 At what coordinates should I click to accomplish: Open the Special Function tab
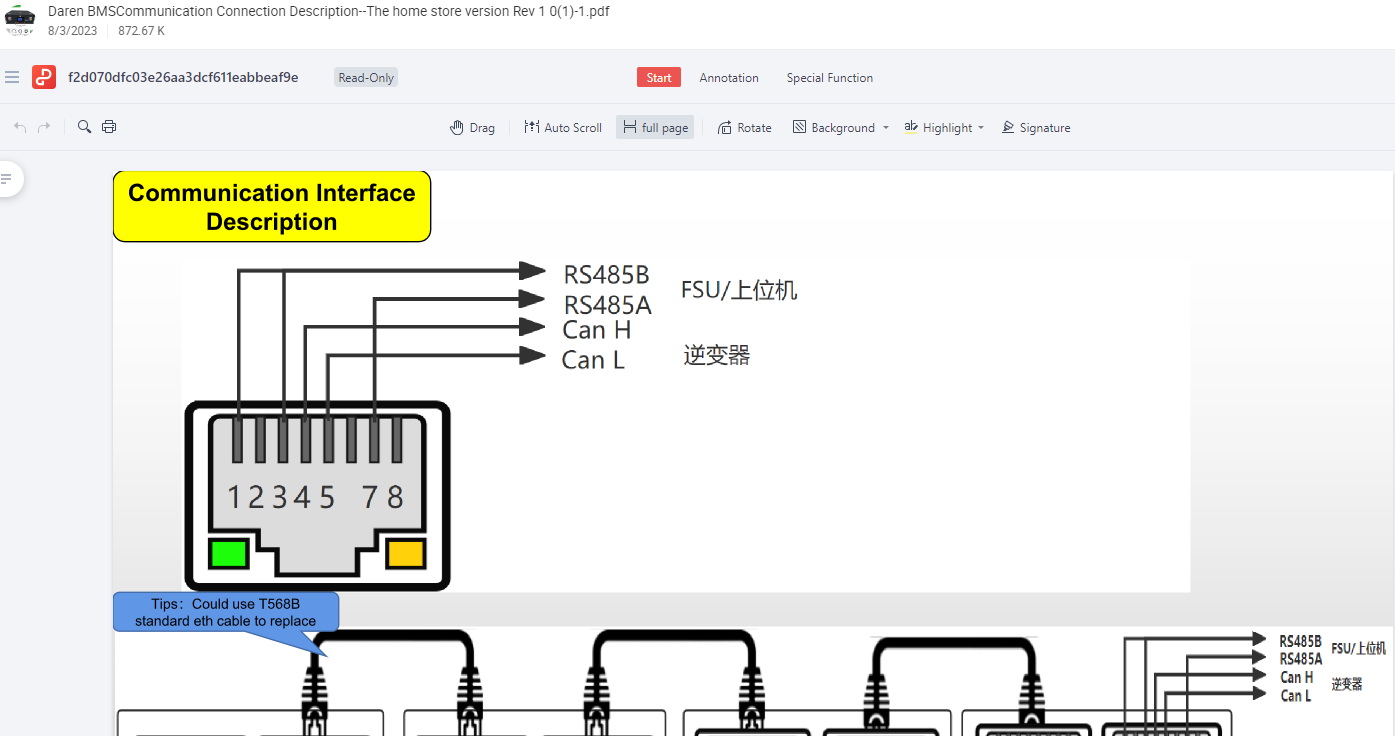point(830,78)
